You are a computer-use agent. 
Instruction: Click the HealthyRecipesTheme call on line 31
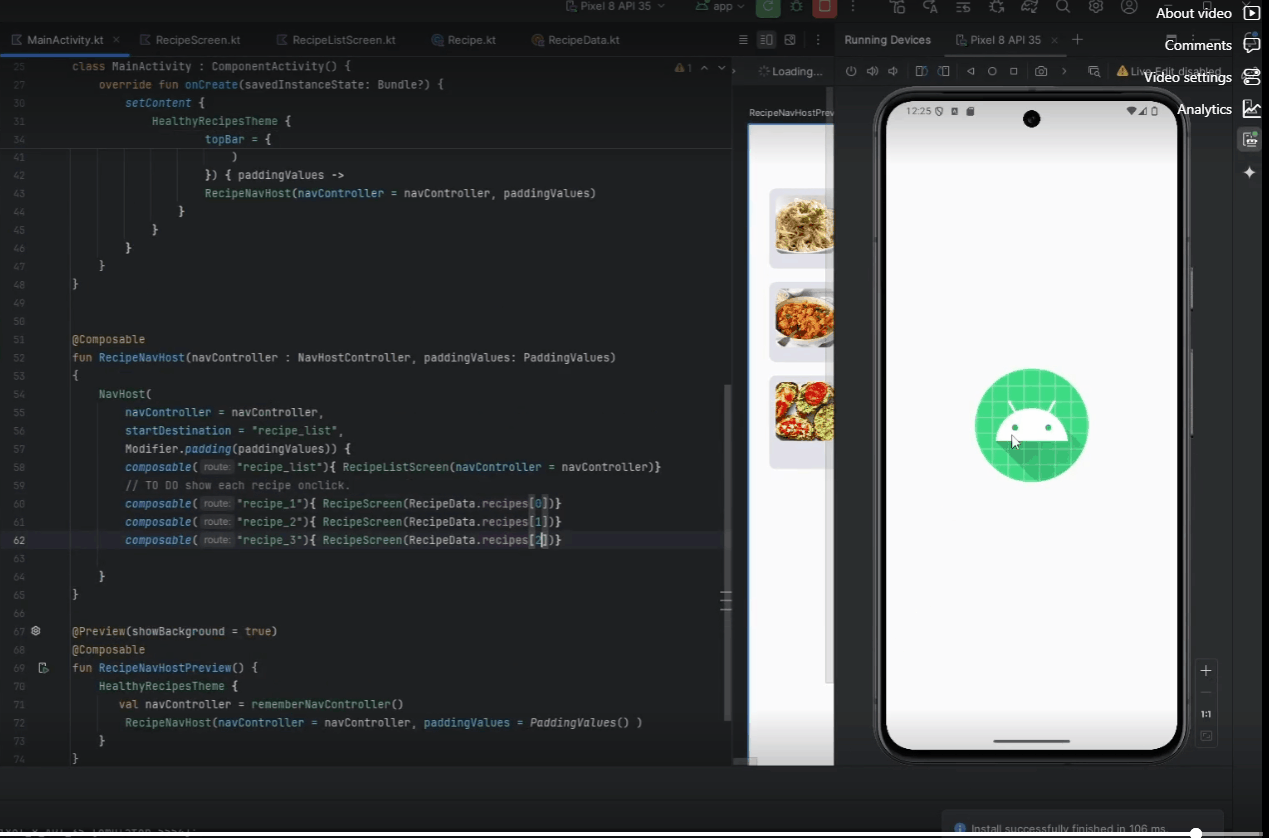[x=215, y=121]
